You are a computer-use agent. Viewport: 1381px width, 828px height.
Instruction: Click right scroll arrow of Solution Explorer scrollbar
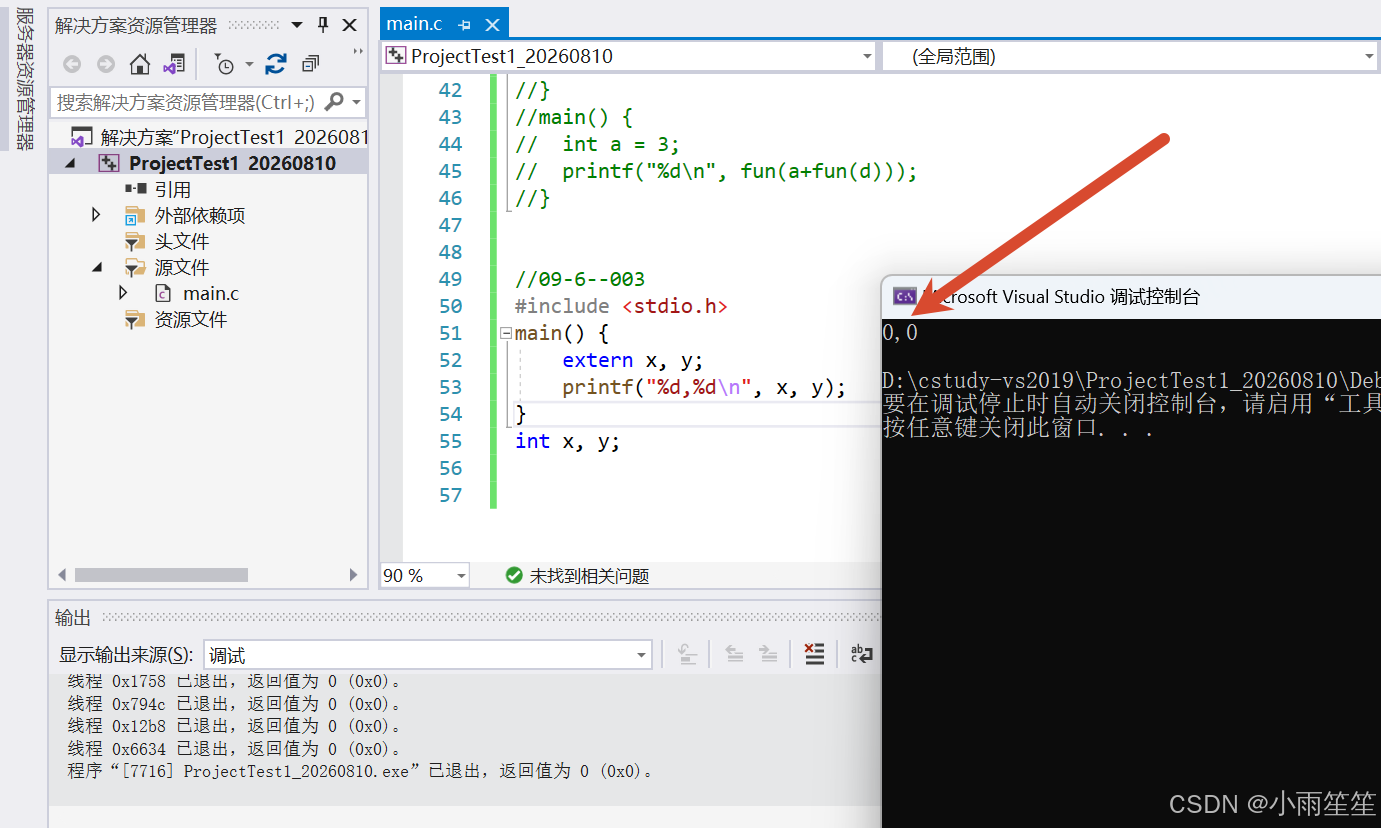[353, 575]
